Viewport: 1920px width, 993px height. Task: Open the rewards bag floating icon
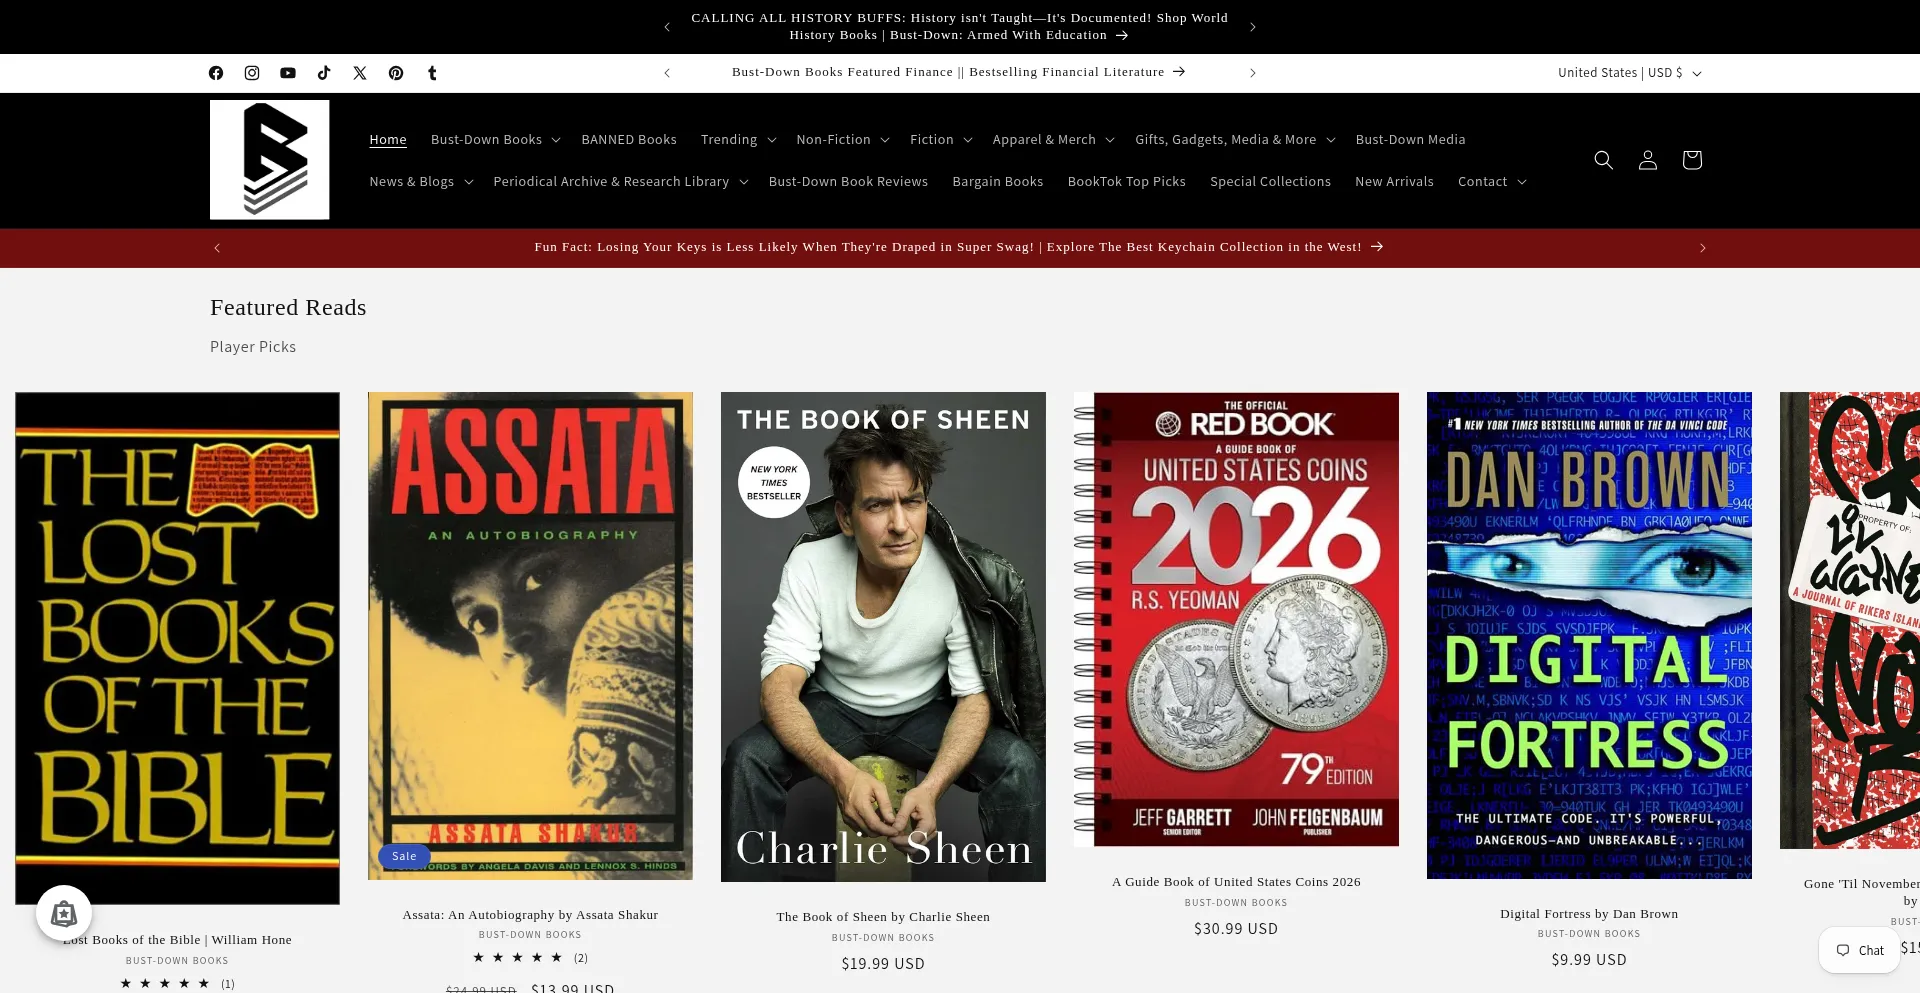coord(64,913)
